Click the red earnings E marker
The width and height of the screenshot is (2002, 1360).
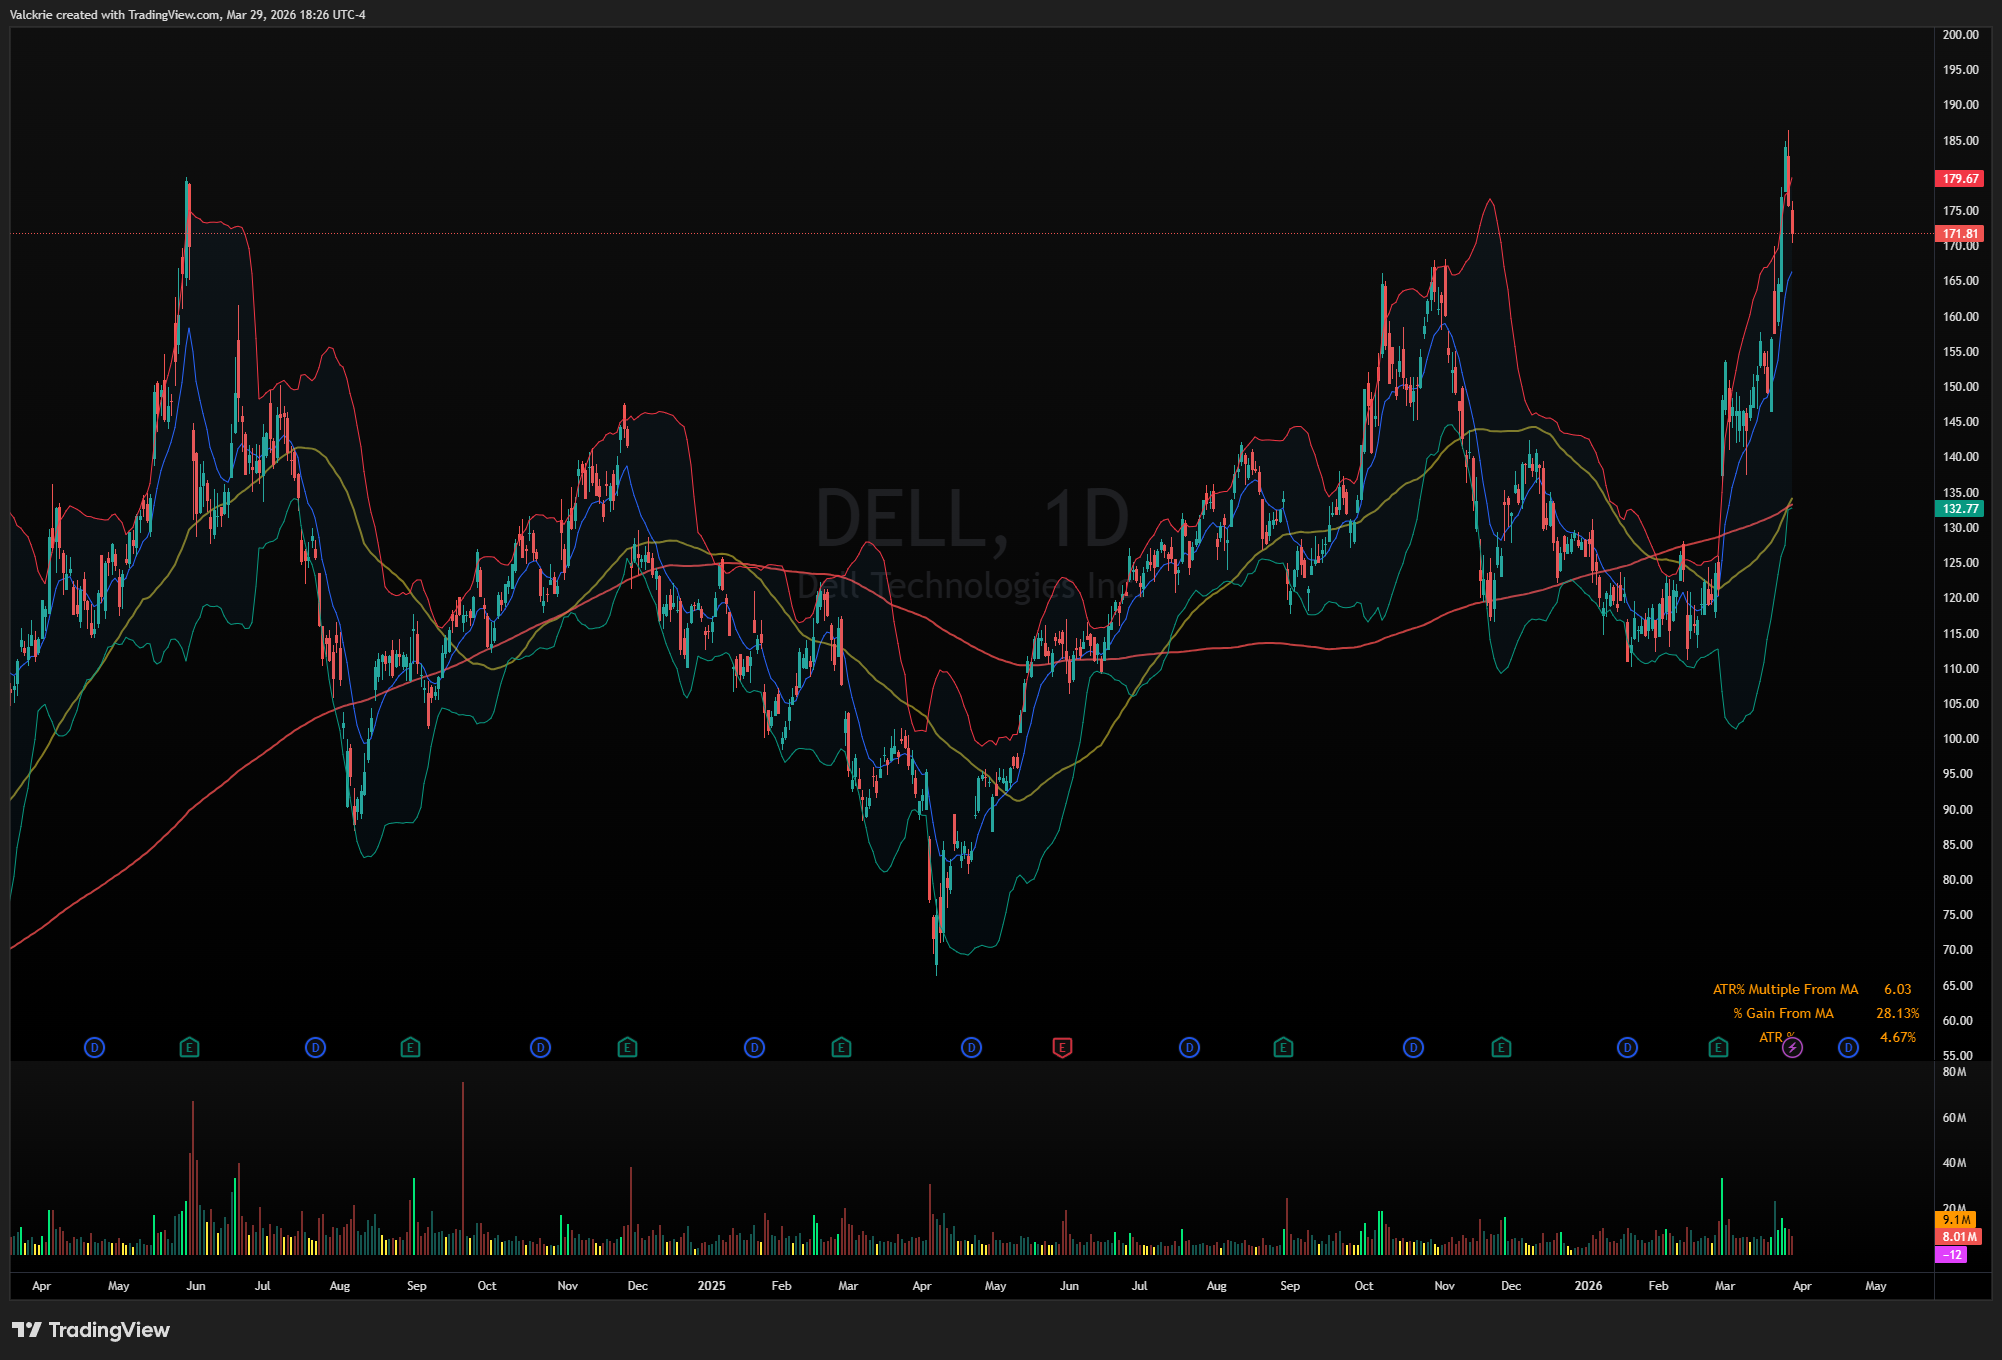pyautogui.click(x=1062, y=1048)
